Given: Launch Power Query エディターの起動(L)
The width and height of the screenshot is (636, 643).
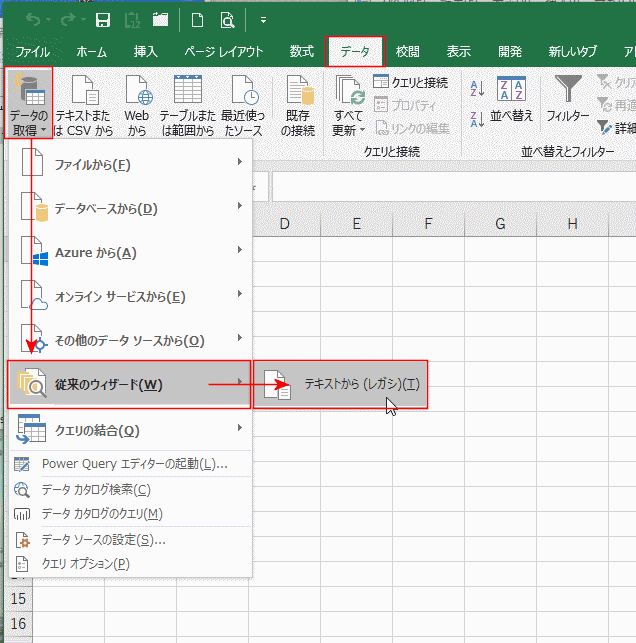Looking at the screenshot, I should click(x=130, y=464).
